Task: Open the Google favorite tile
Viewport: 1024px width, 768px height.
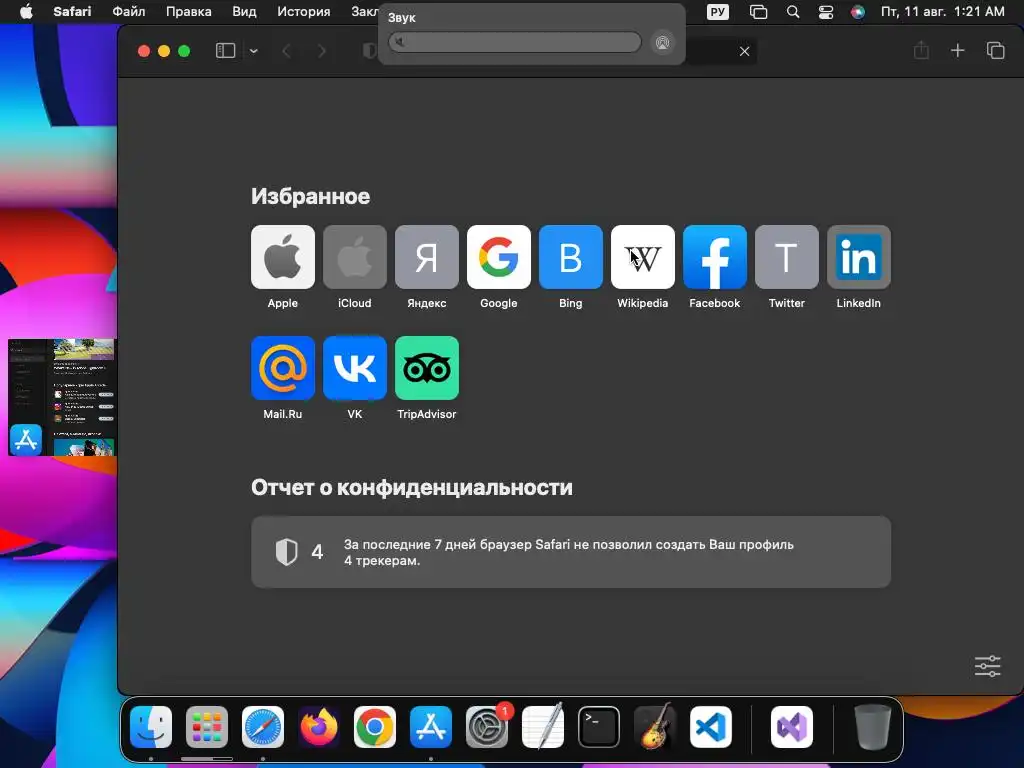Action: click(499, 257)
